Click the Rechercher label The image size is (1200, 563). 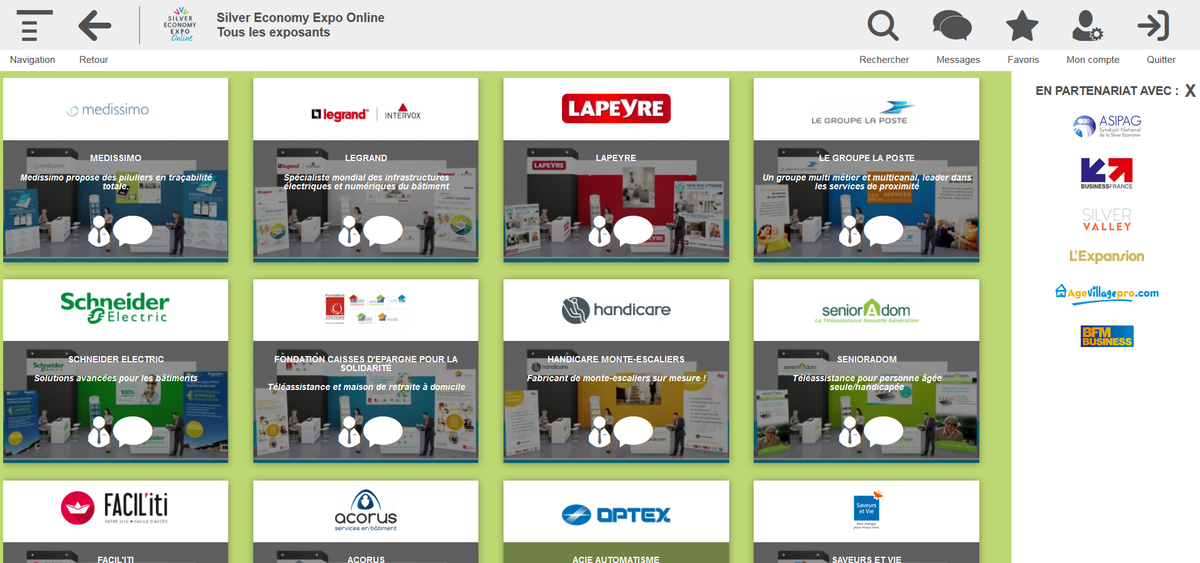click(884, 60)
